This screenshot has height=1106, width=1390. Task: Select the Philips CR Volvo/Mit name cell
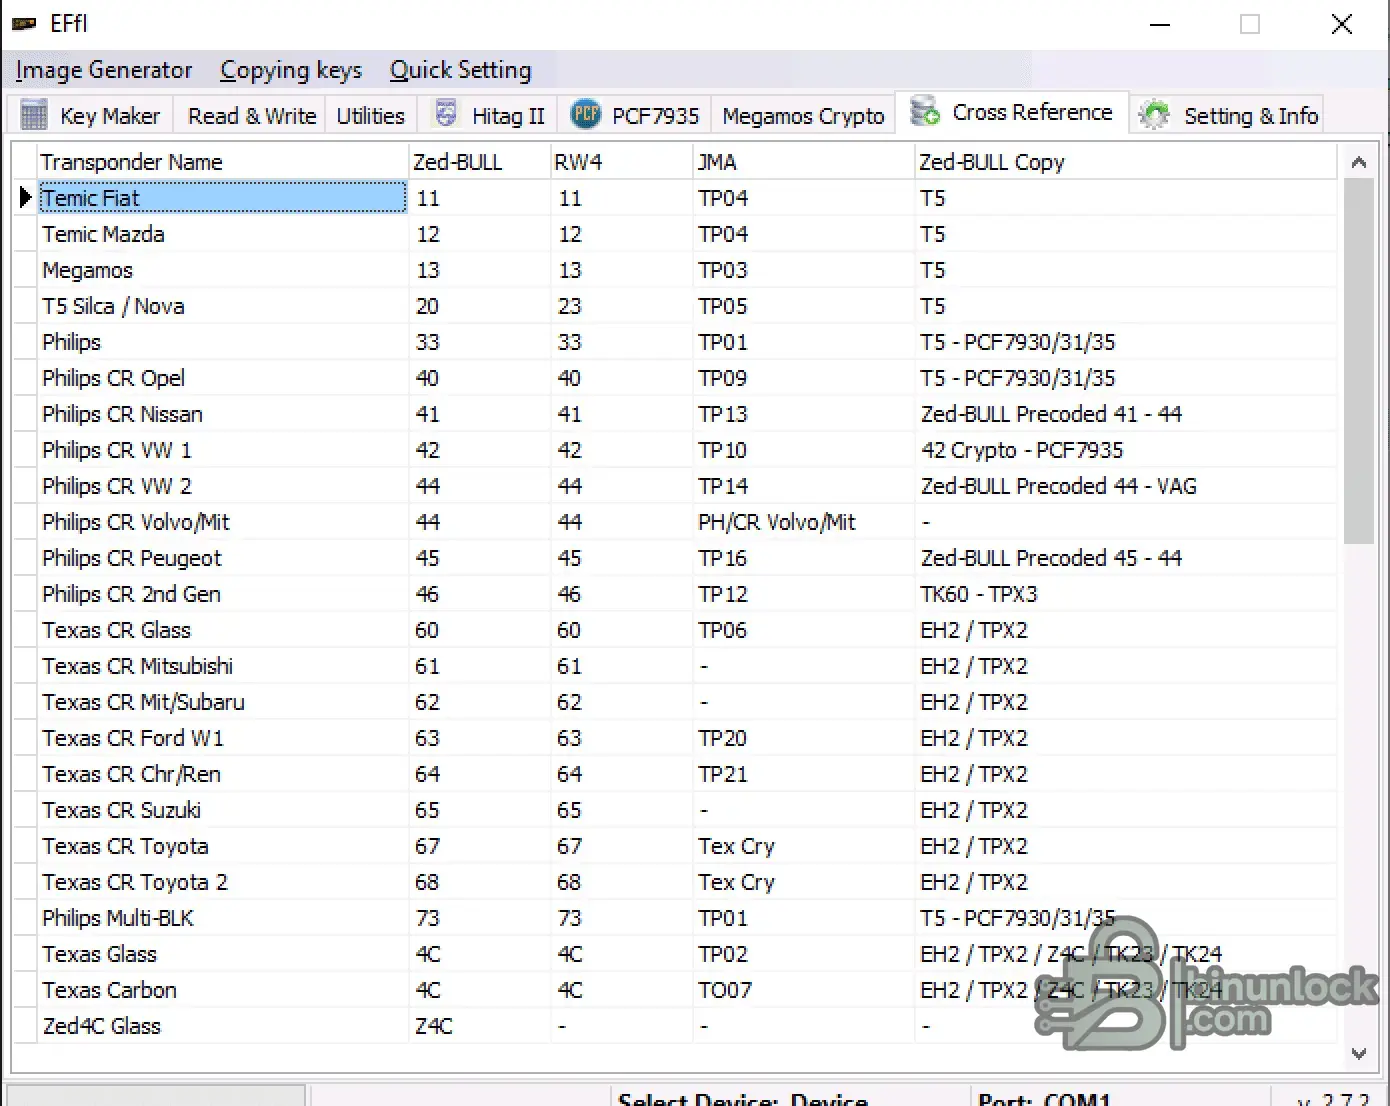click(x=223, y=522)
